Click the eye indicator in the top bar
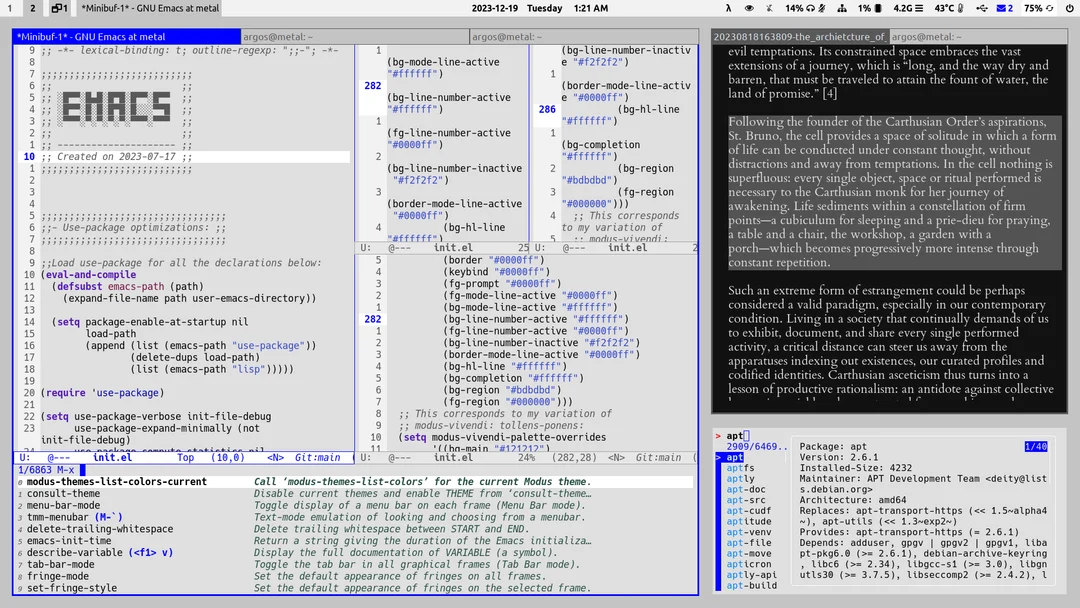Screen dimensions: 1080x608 (x=749, y=8)
